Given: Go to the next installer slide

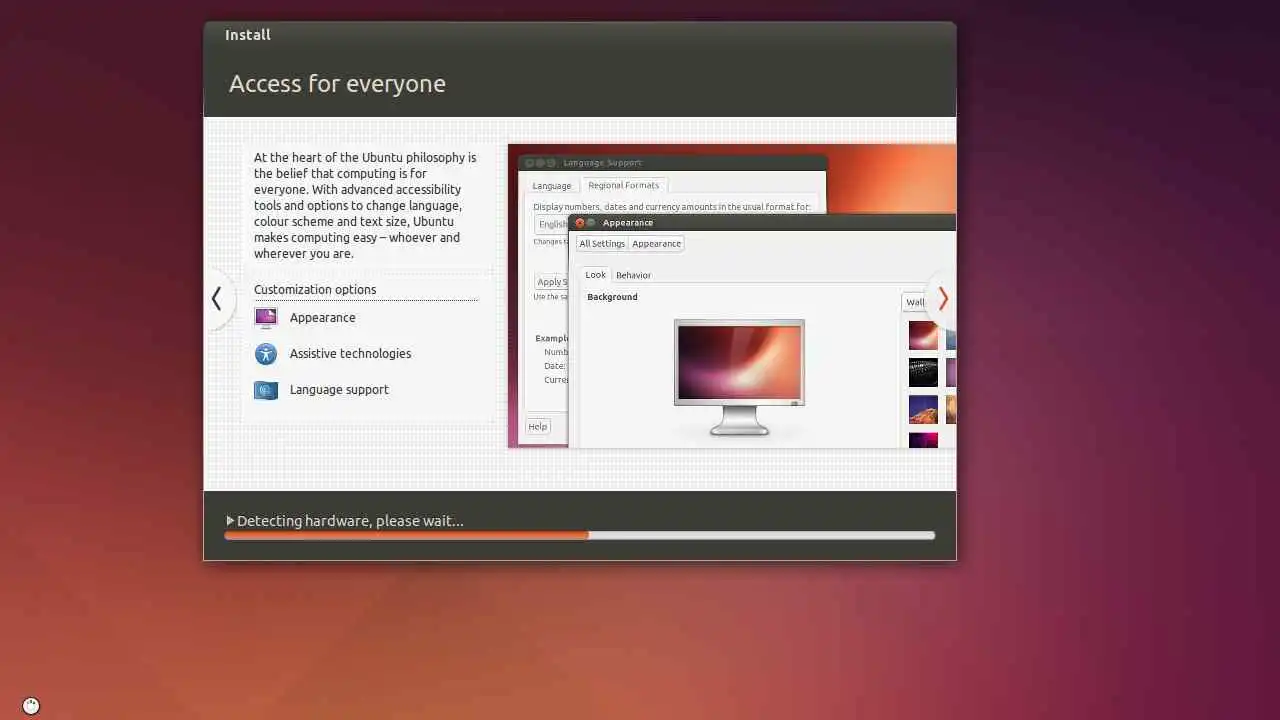Looking at the screenshot, I should tap(942, 298).
